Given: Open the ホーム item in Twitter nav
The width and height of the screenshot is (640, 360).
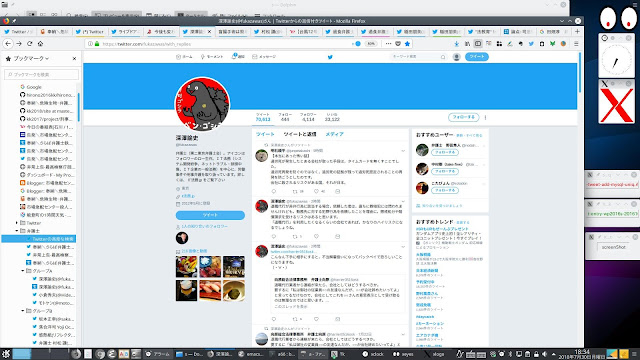Looking at the screenshot, I should pyautogui.click(x=184, y=57).
